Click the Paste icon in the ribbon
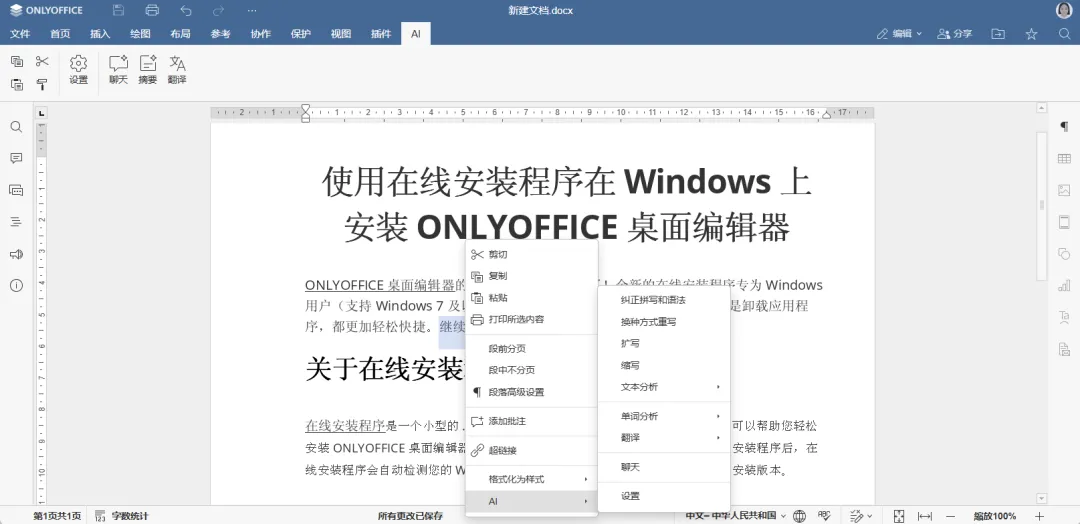1080x524 pixels. [17, 84]
